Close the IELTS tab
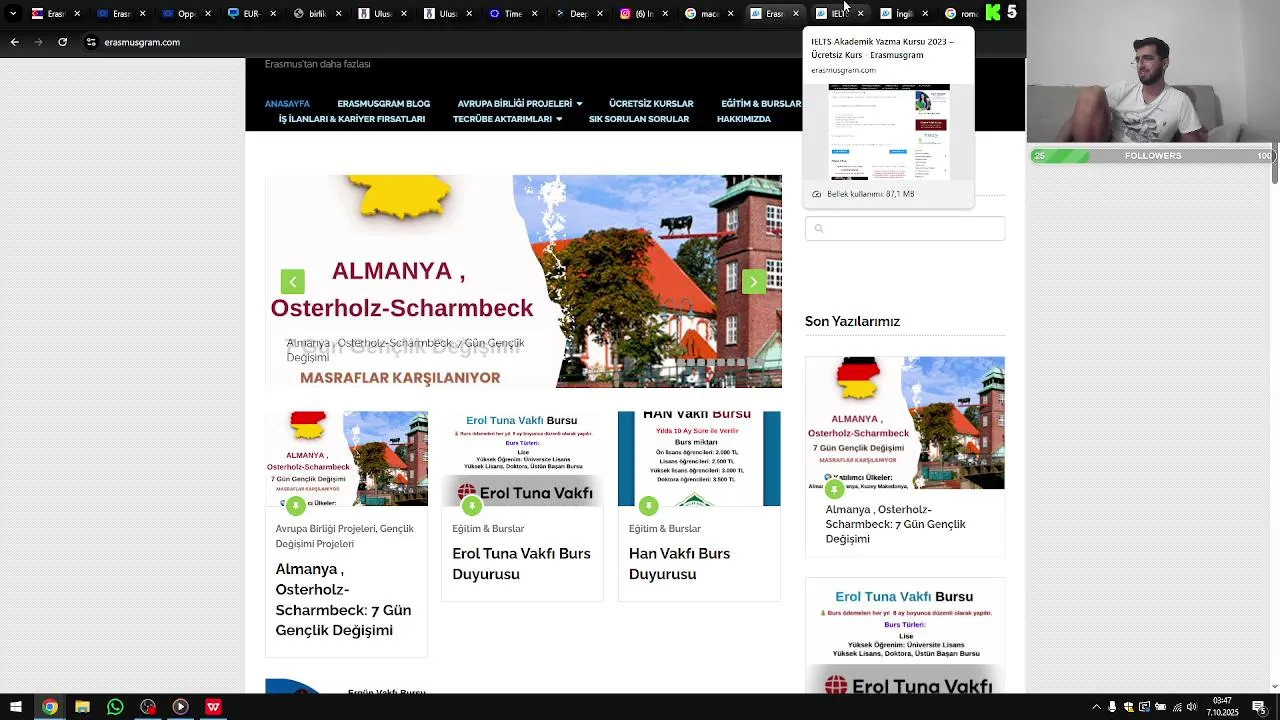Screen dimensions: 1280x720 click(x=860, y=14)
